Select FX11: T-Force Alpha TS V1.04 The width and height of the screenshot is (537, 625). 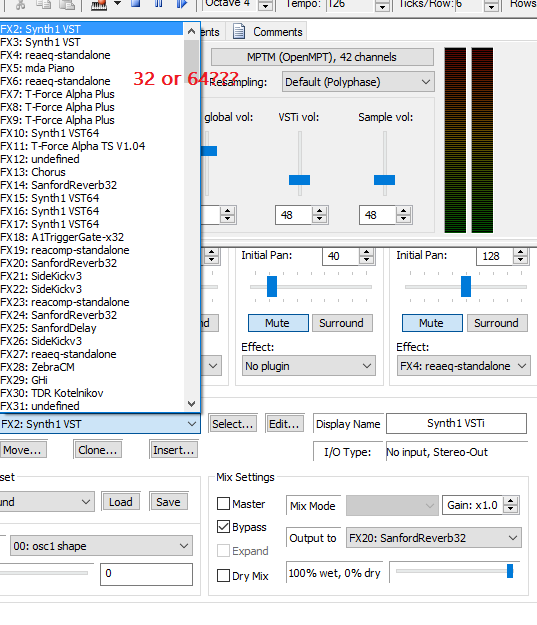coord(92,146)
